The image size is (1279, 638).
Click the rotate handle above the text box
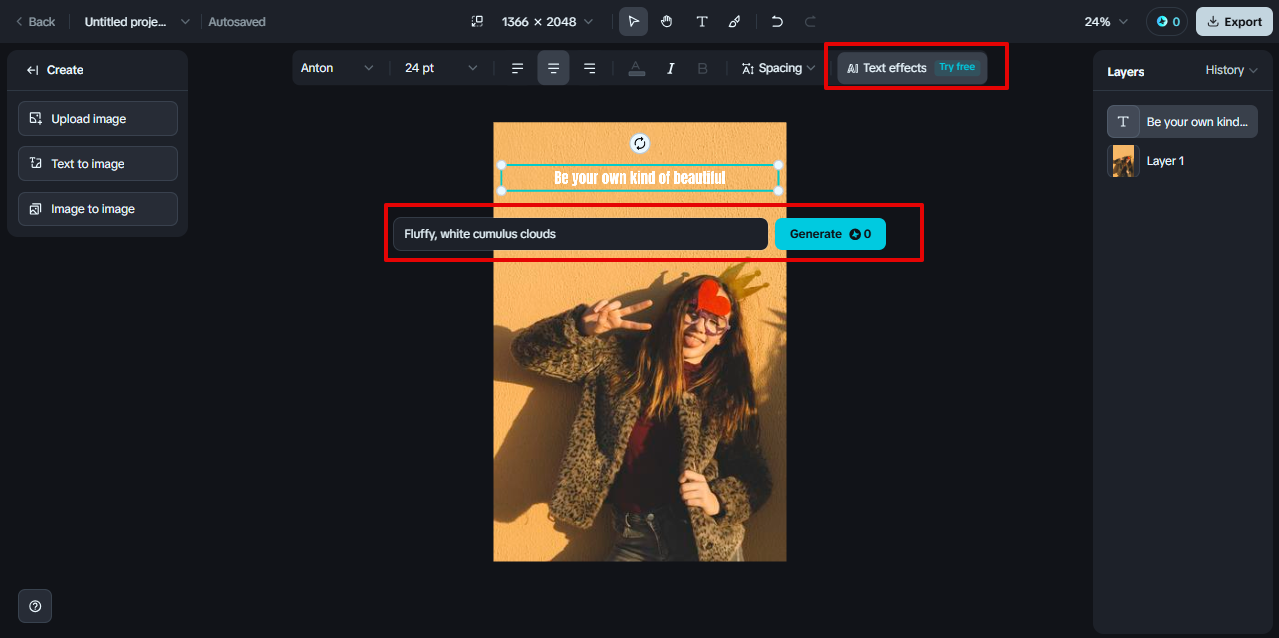click(640, 143)
